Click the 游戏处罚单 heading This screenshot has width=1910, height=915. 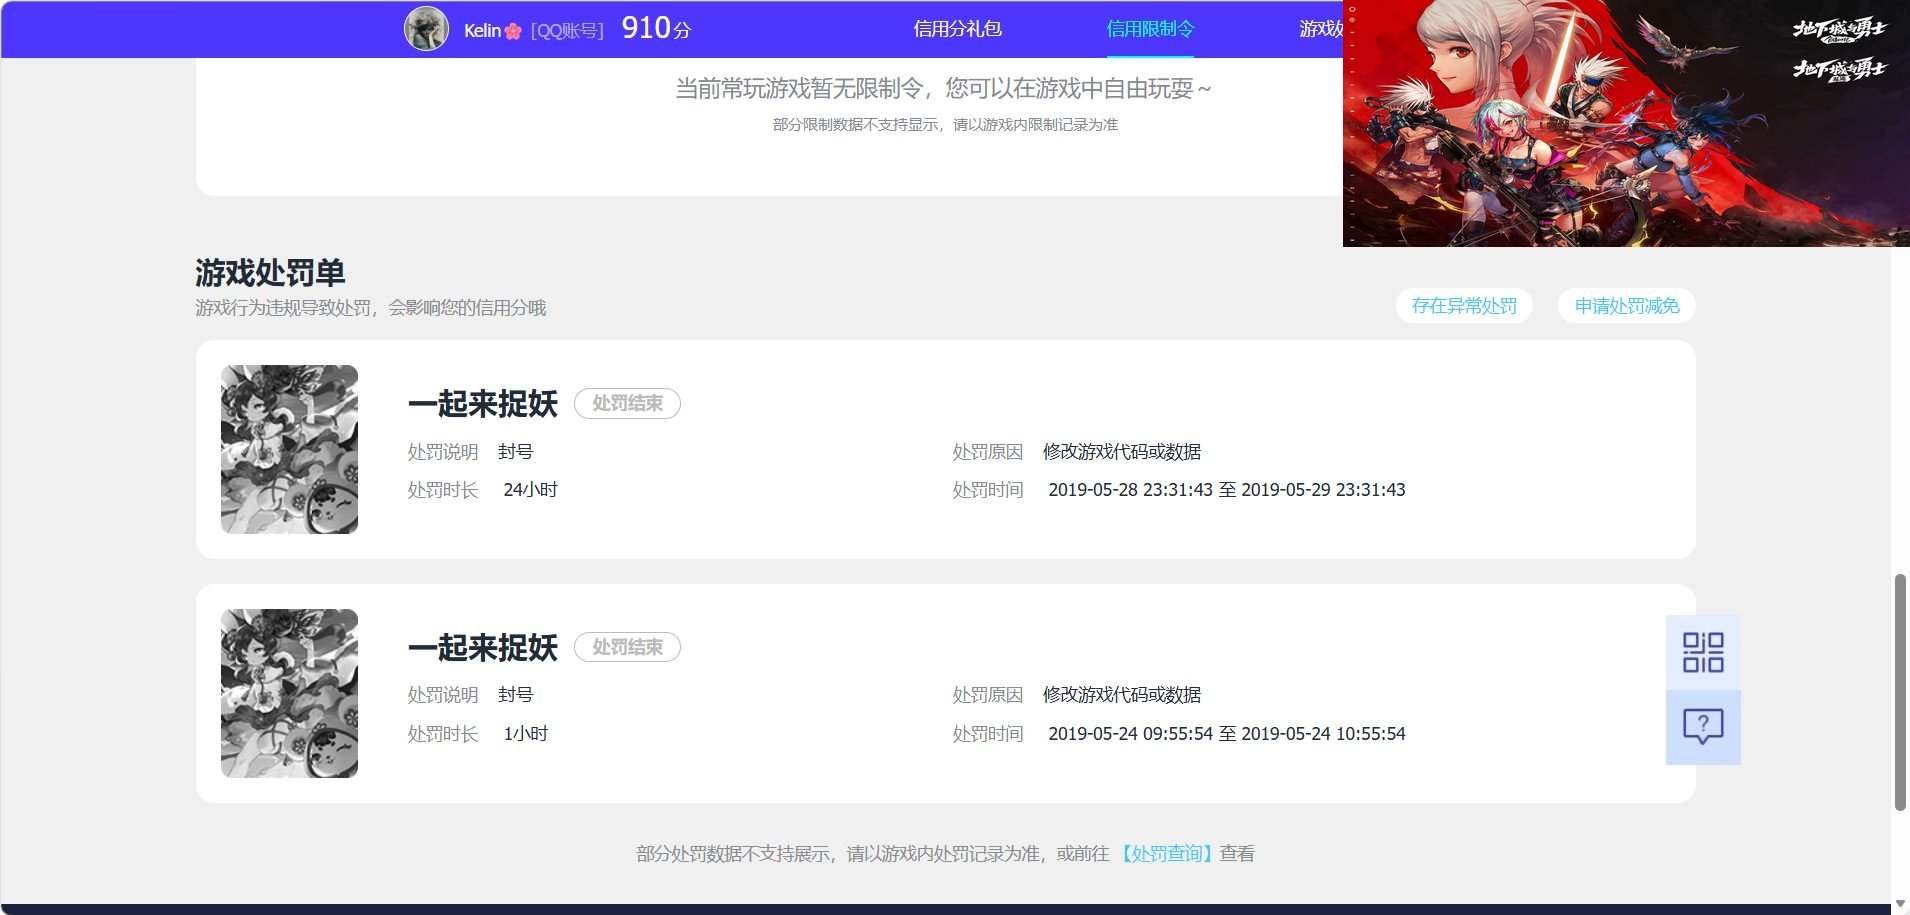coord(270,272)
